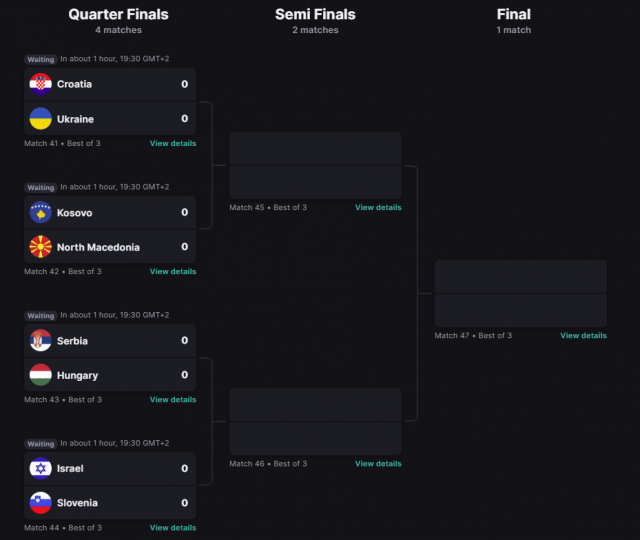Select the empty Final match card
640x540 pixels.
[520, 293]
